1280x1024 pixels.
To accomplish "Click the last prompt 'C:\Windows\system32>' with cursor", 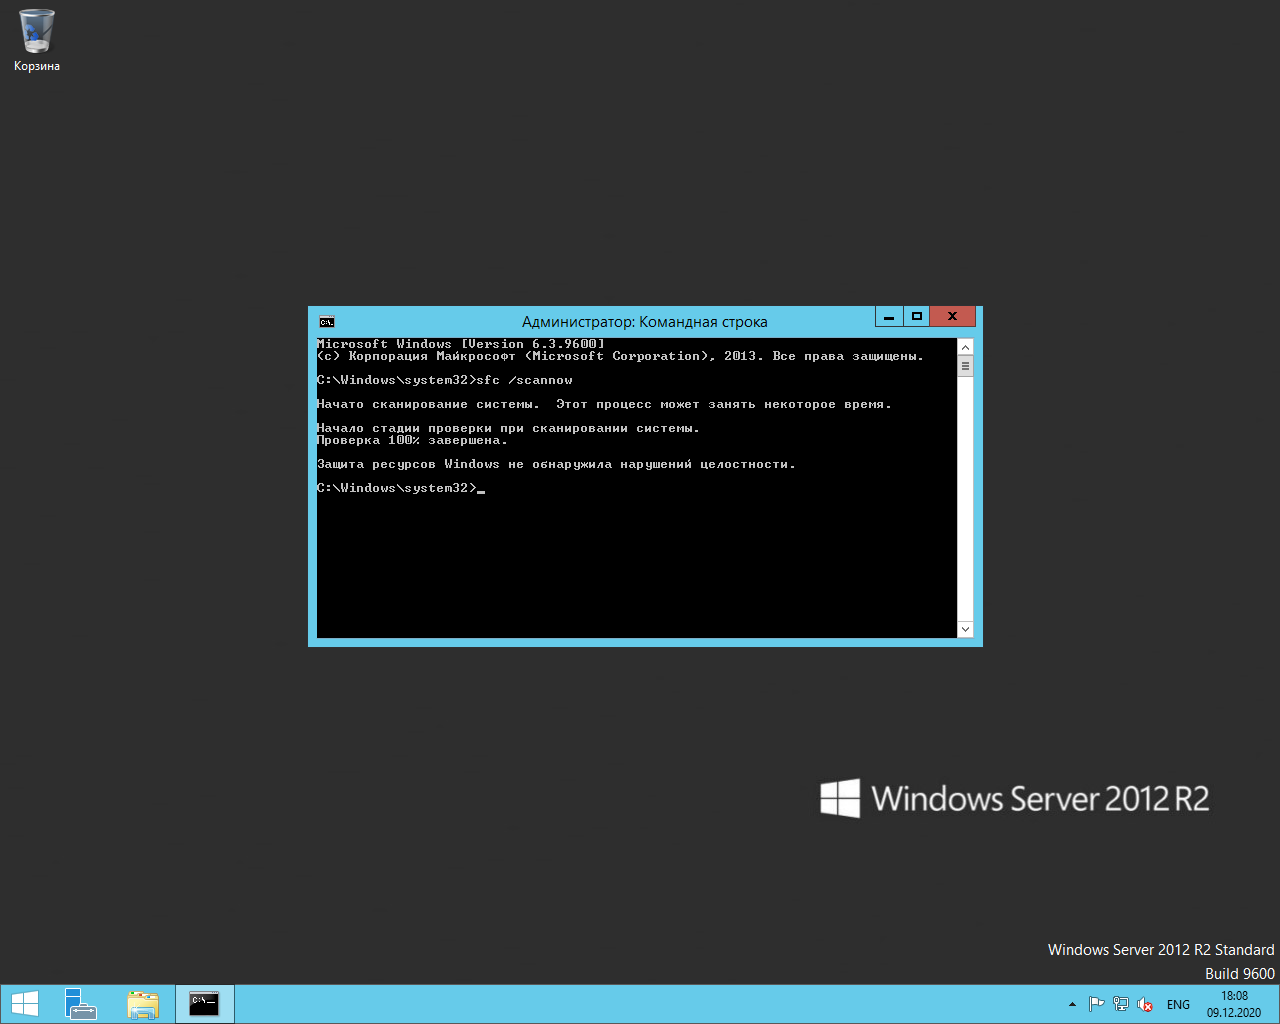I will coord(401,488).
